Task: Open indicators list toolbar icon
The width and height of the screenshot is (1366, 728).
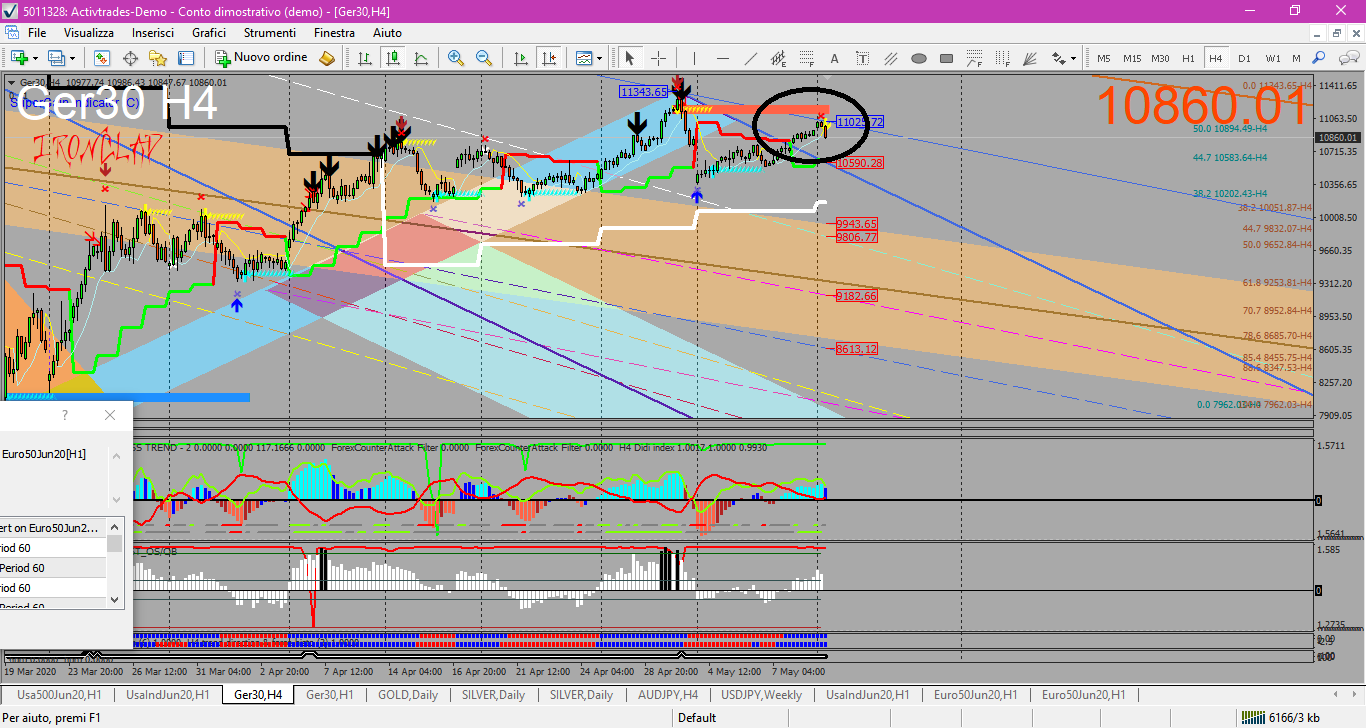Action: click(x=583, y=58)
